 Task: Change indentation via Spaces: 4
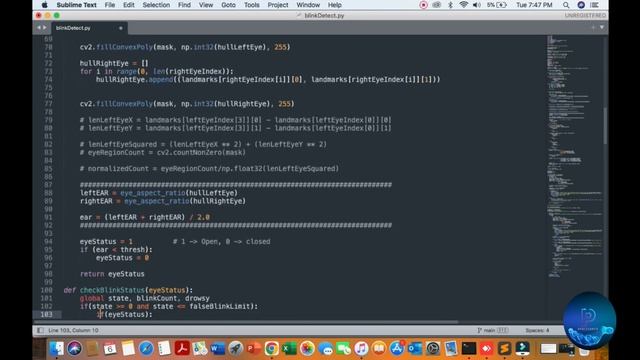click(537, 330)
